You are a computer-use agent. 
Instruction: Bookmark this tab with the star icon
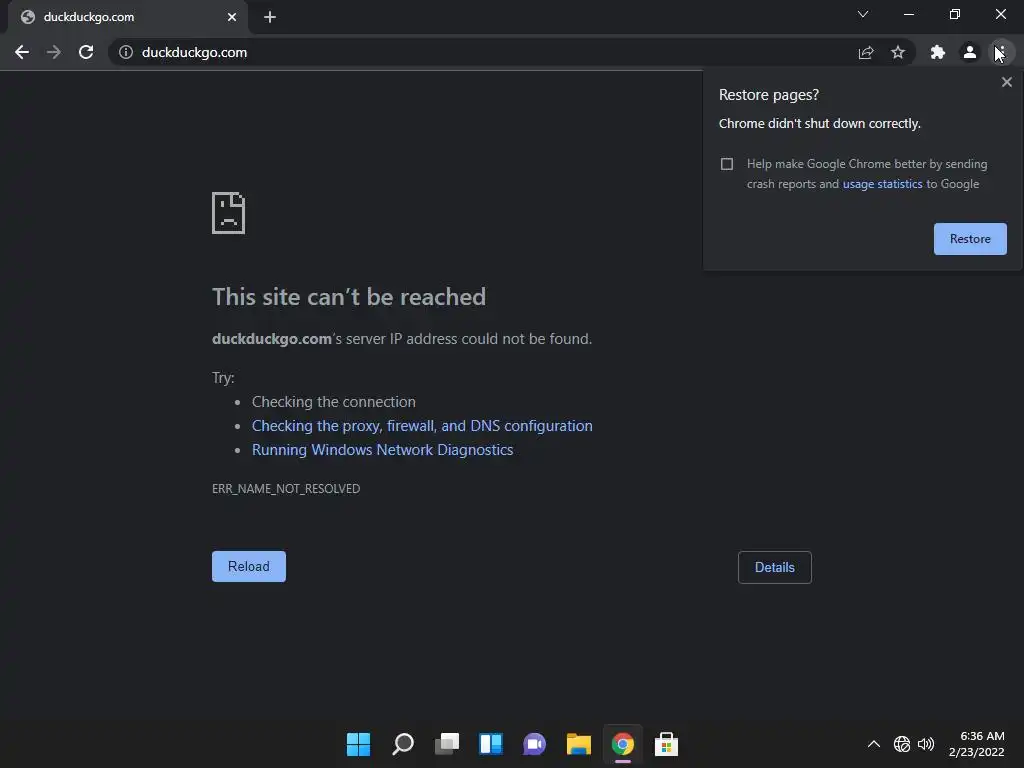coord(898,52)
